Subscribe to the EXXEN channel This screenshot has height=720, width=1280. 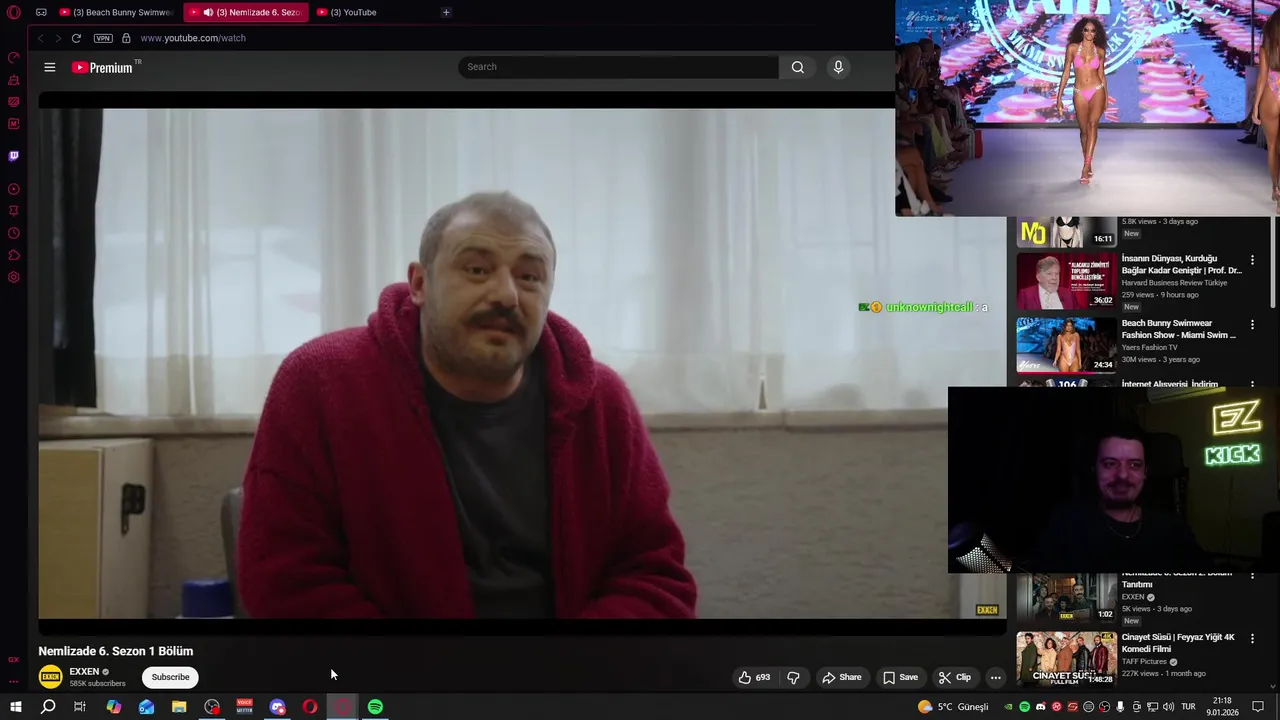[x=170, y=677]
